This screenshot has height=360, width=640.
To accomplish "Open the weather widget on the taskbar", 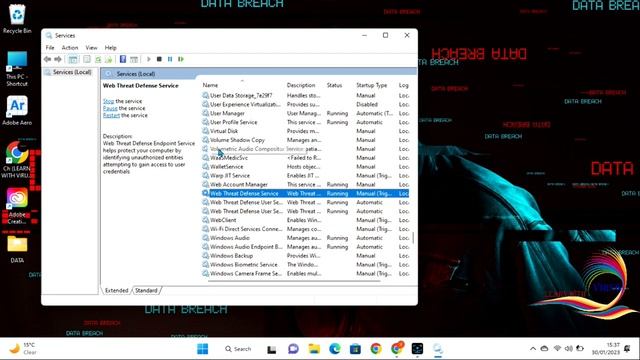I will [23, 349].
